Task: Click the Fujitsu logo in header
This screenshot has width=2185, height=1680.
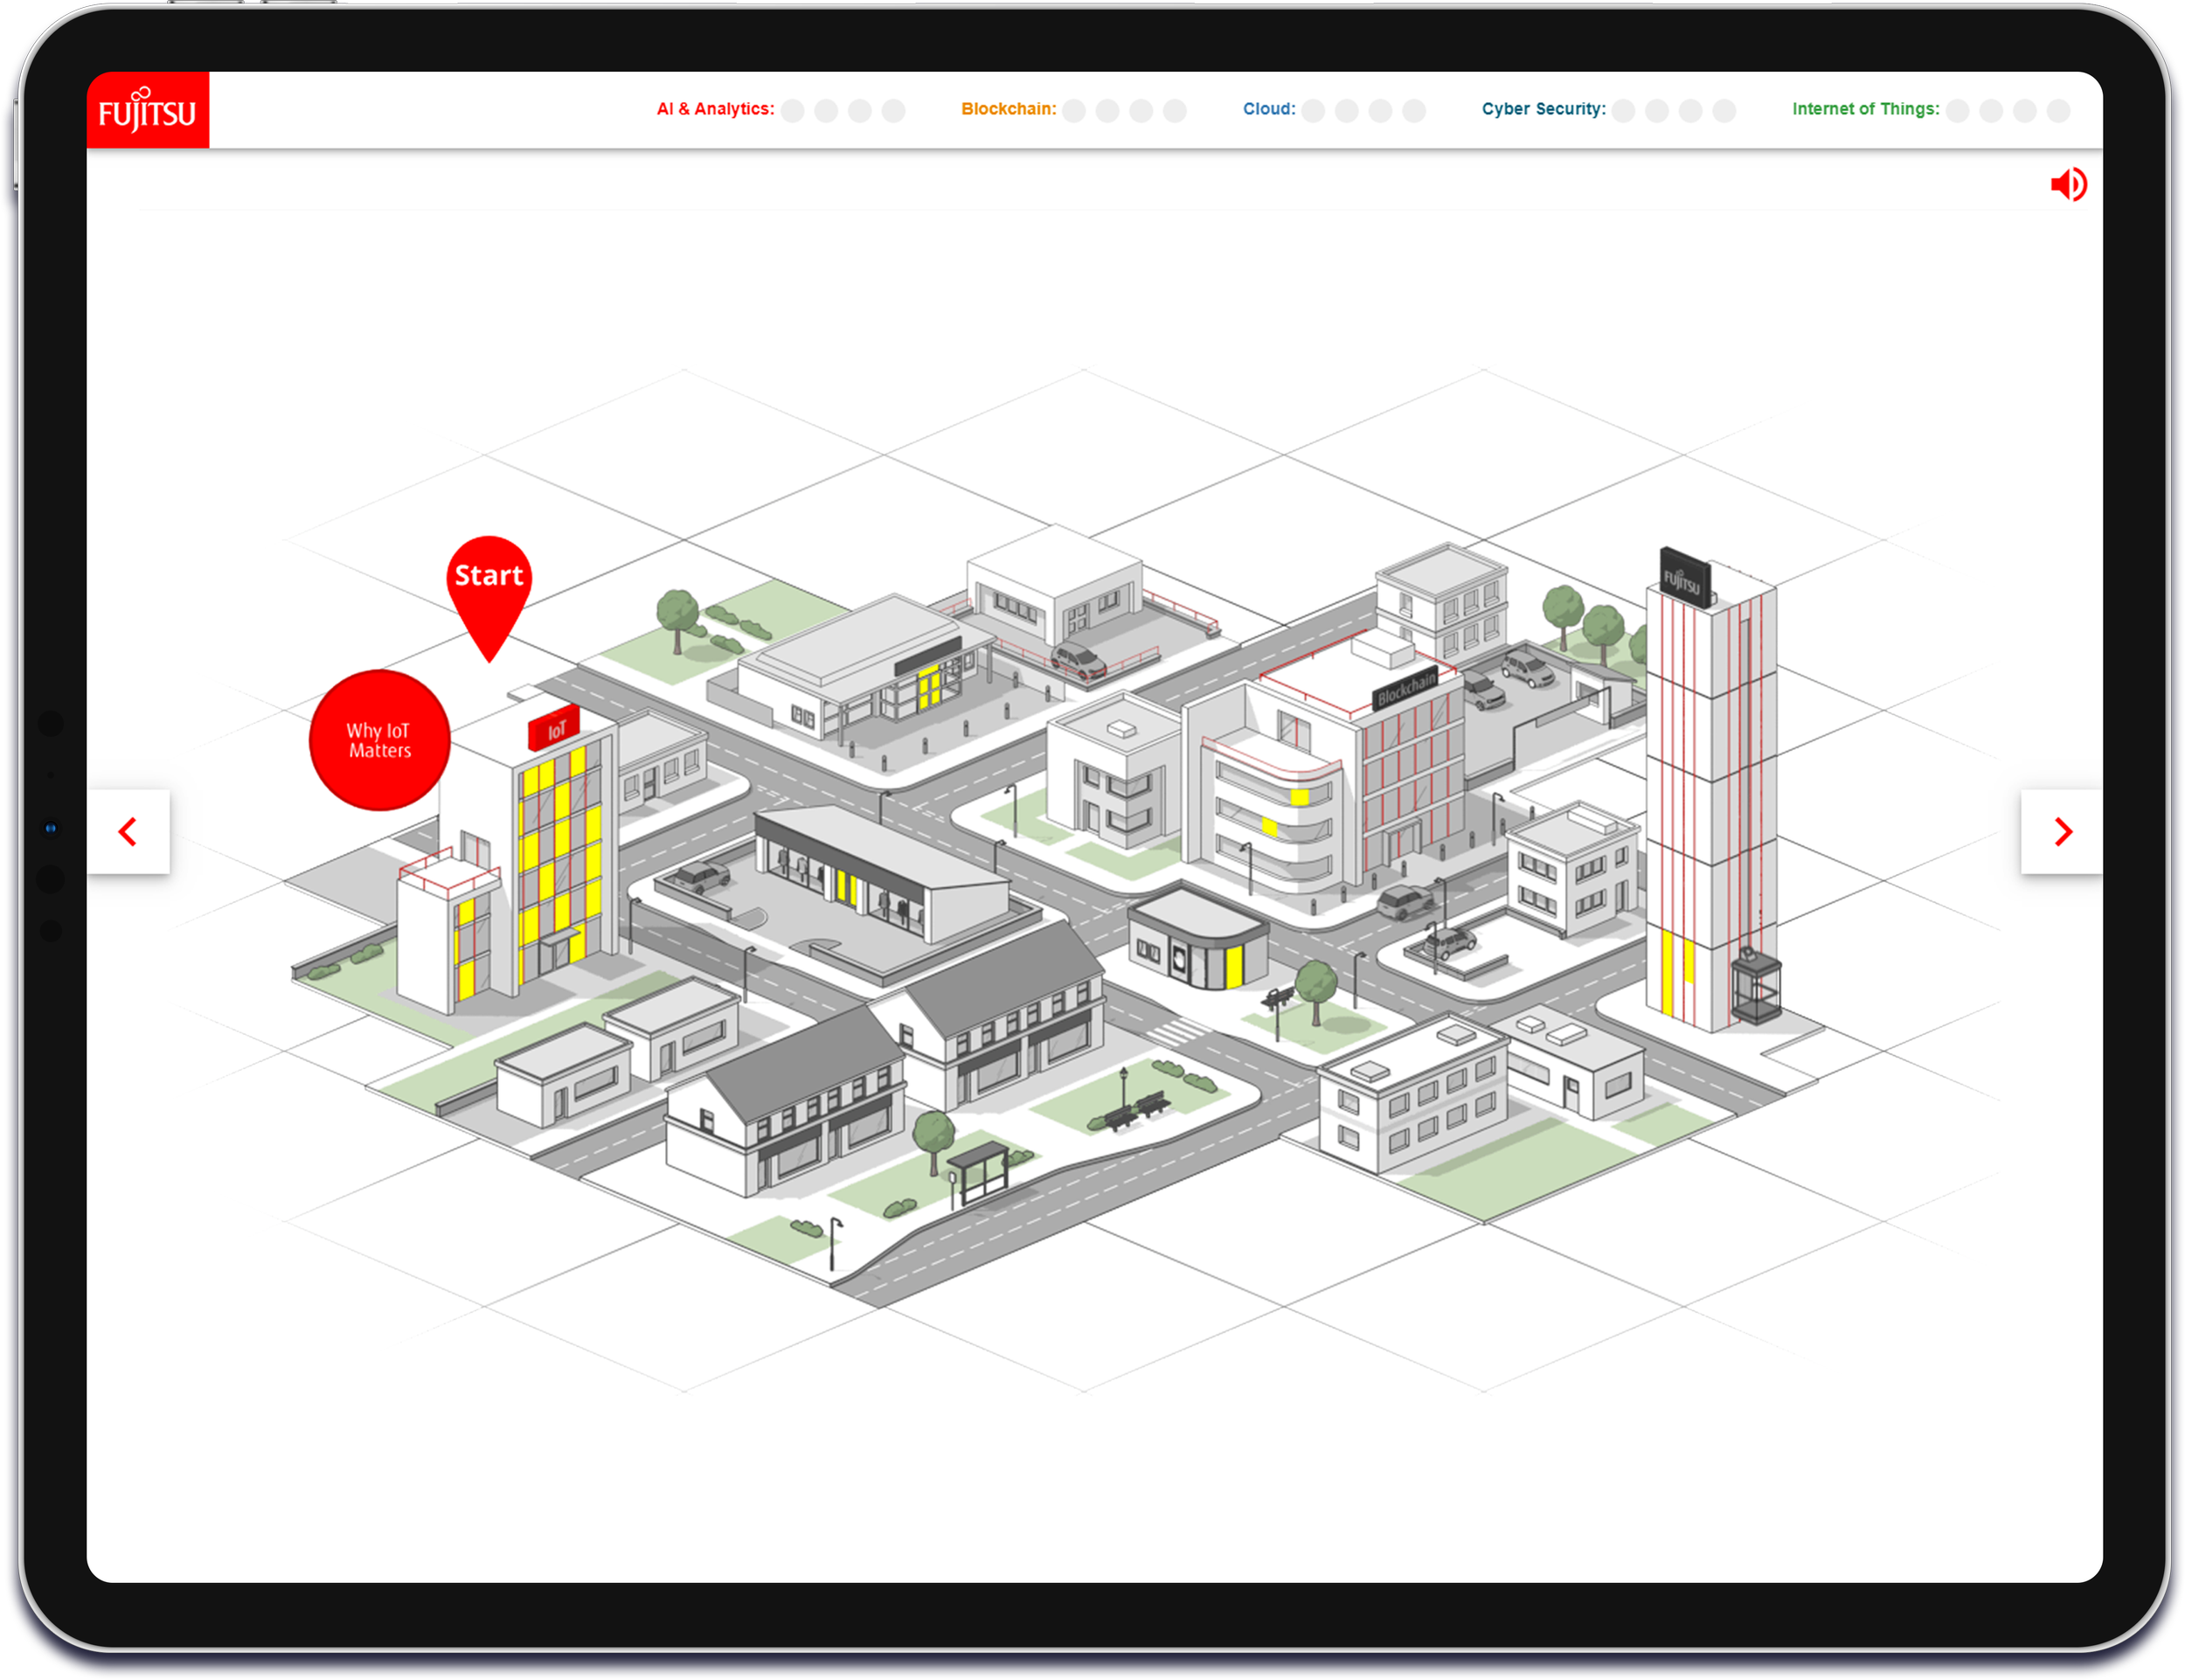Action: tap(148, 111)
